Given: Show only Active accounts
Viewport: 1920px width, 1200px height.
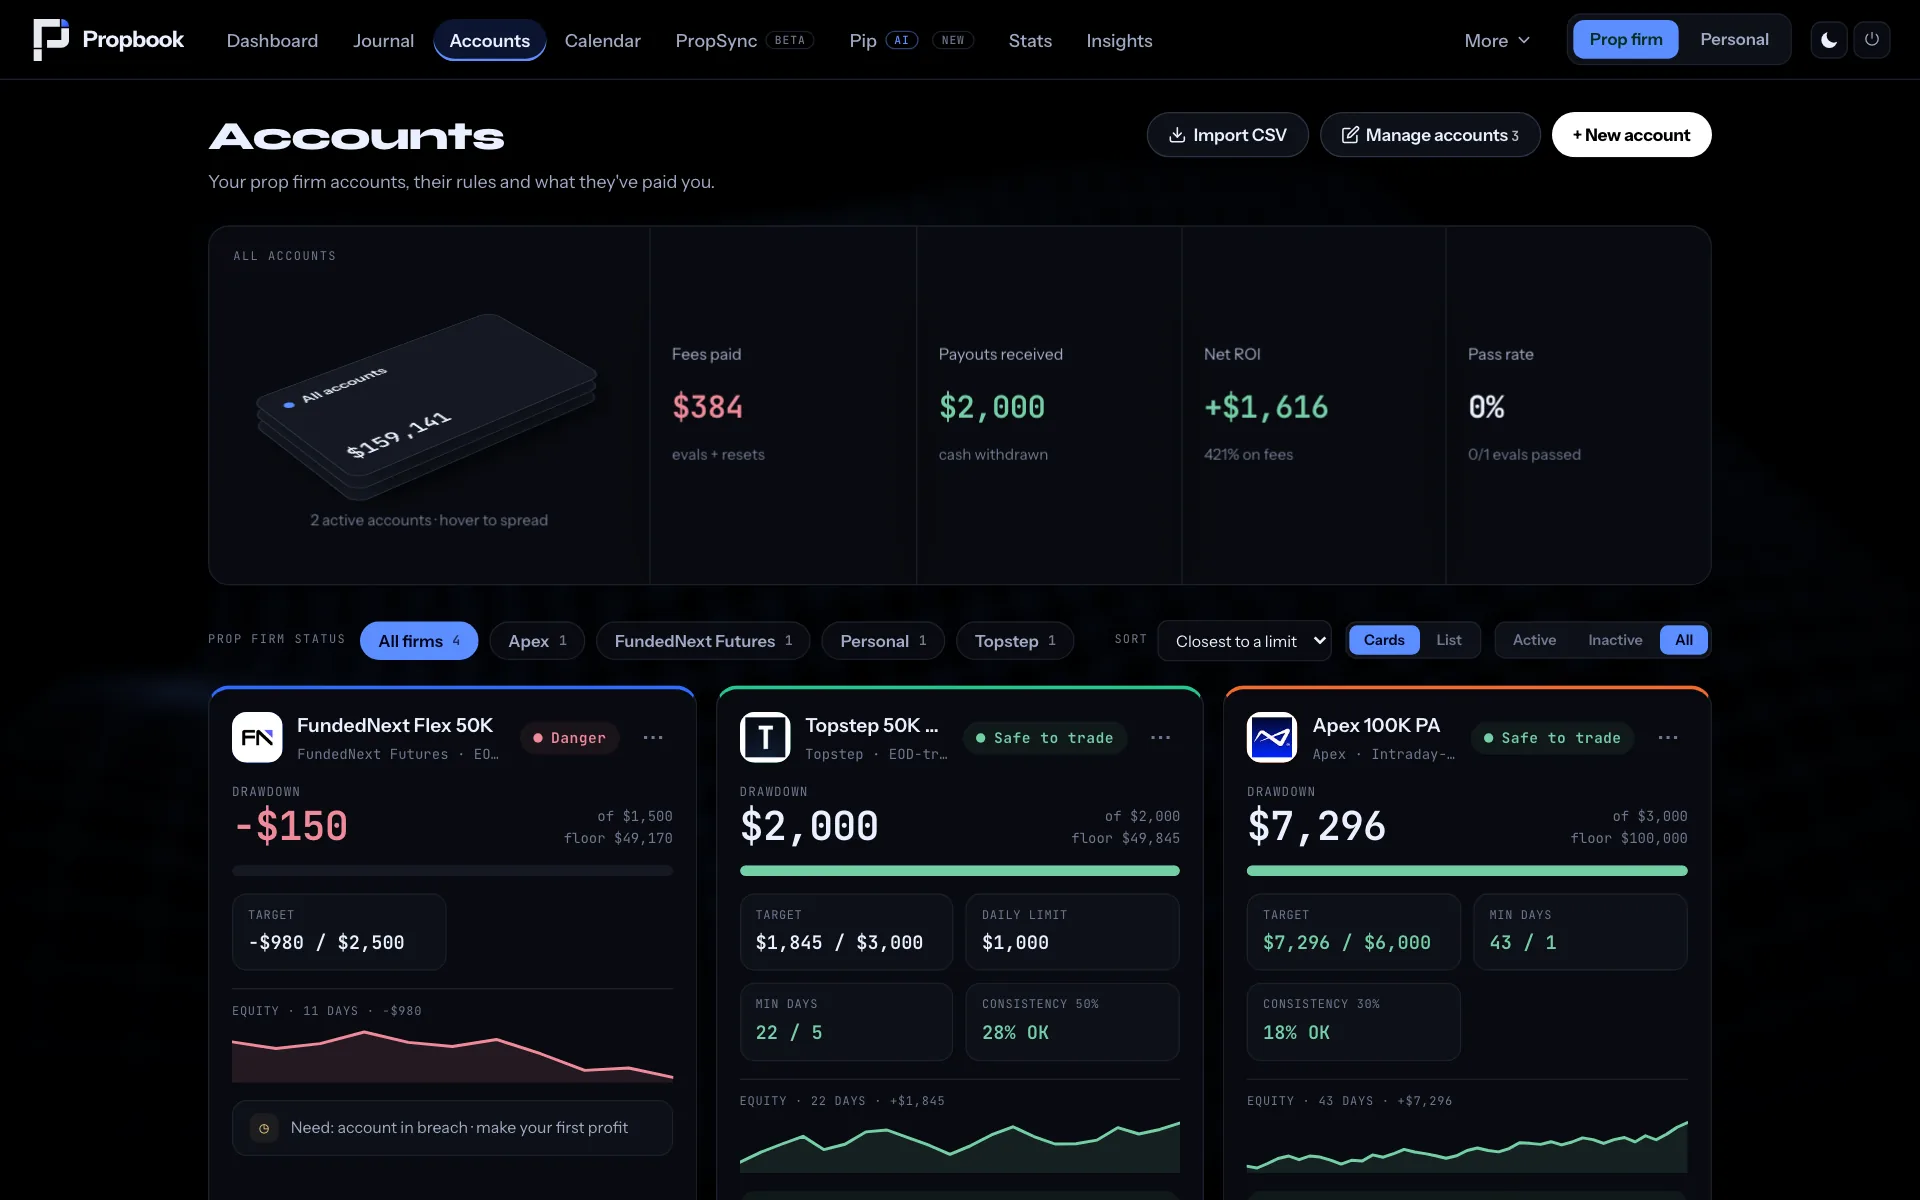Looking at the screenshot, I should click(1534, 640).
